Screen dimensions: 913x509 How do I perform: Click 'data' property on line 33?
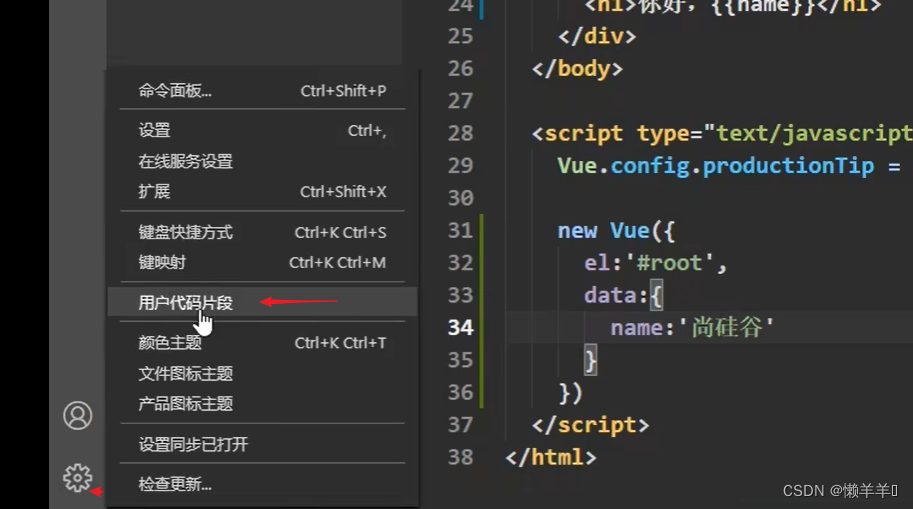point(610,295)
